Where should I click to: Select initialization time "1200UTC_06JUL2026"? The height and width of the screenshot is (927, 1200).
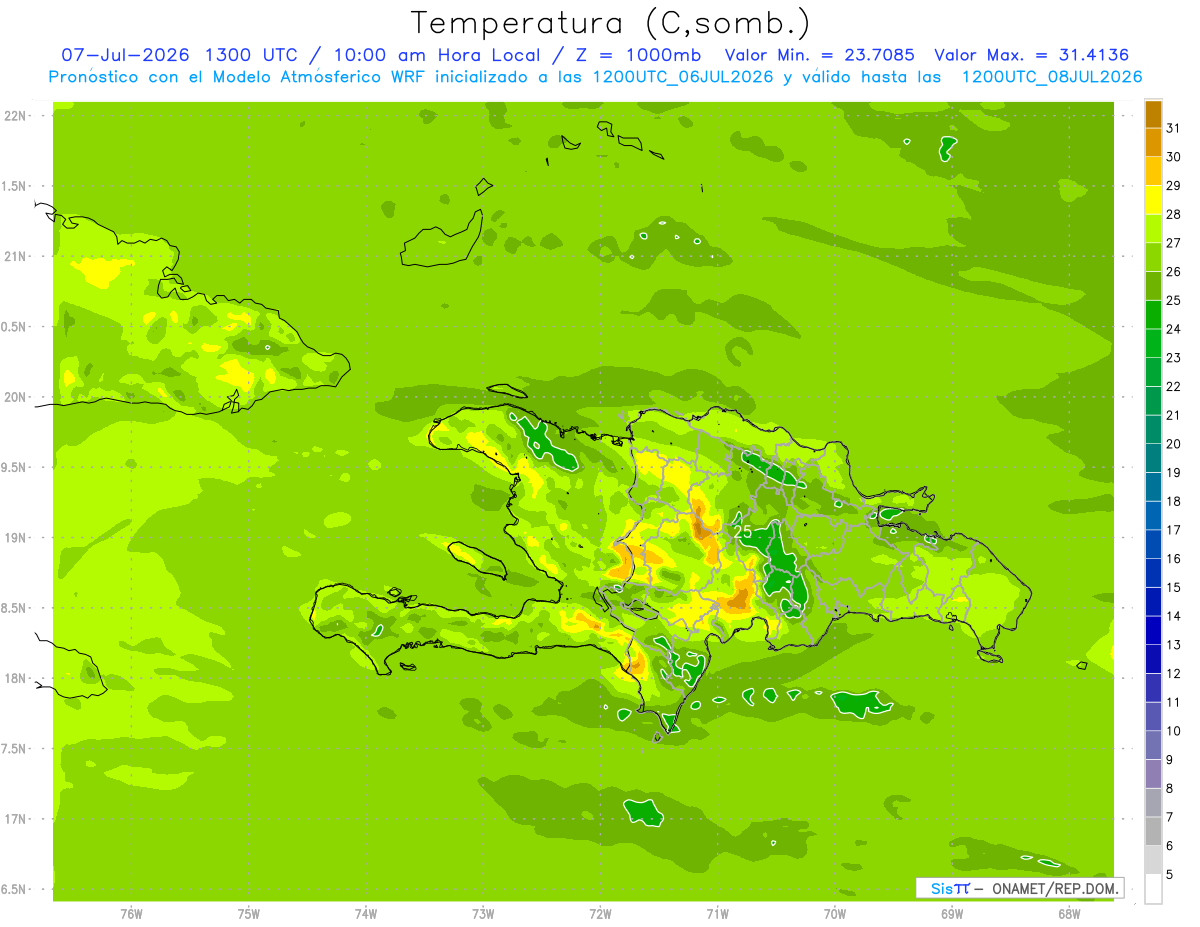(x=684, y=76)
